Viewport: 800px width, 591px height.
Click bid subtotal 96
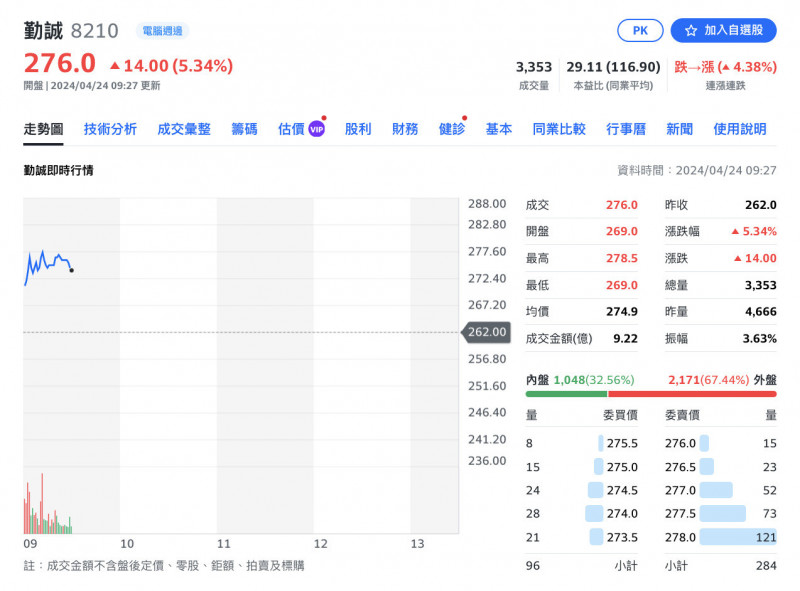coord(533,565)
